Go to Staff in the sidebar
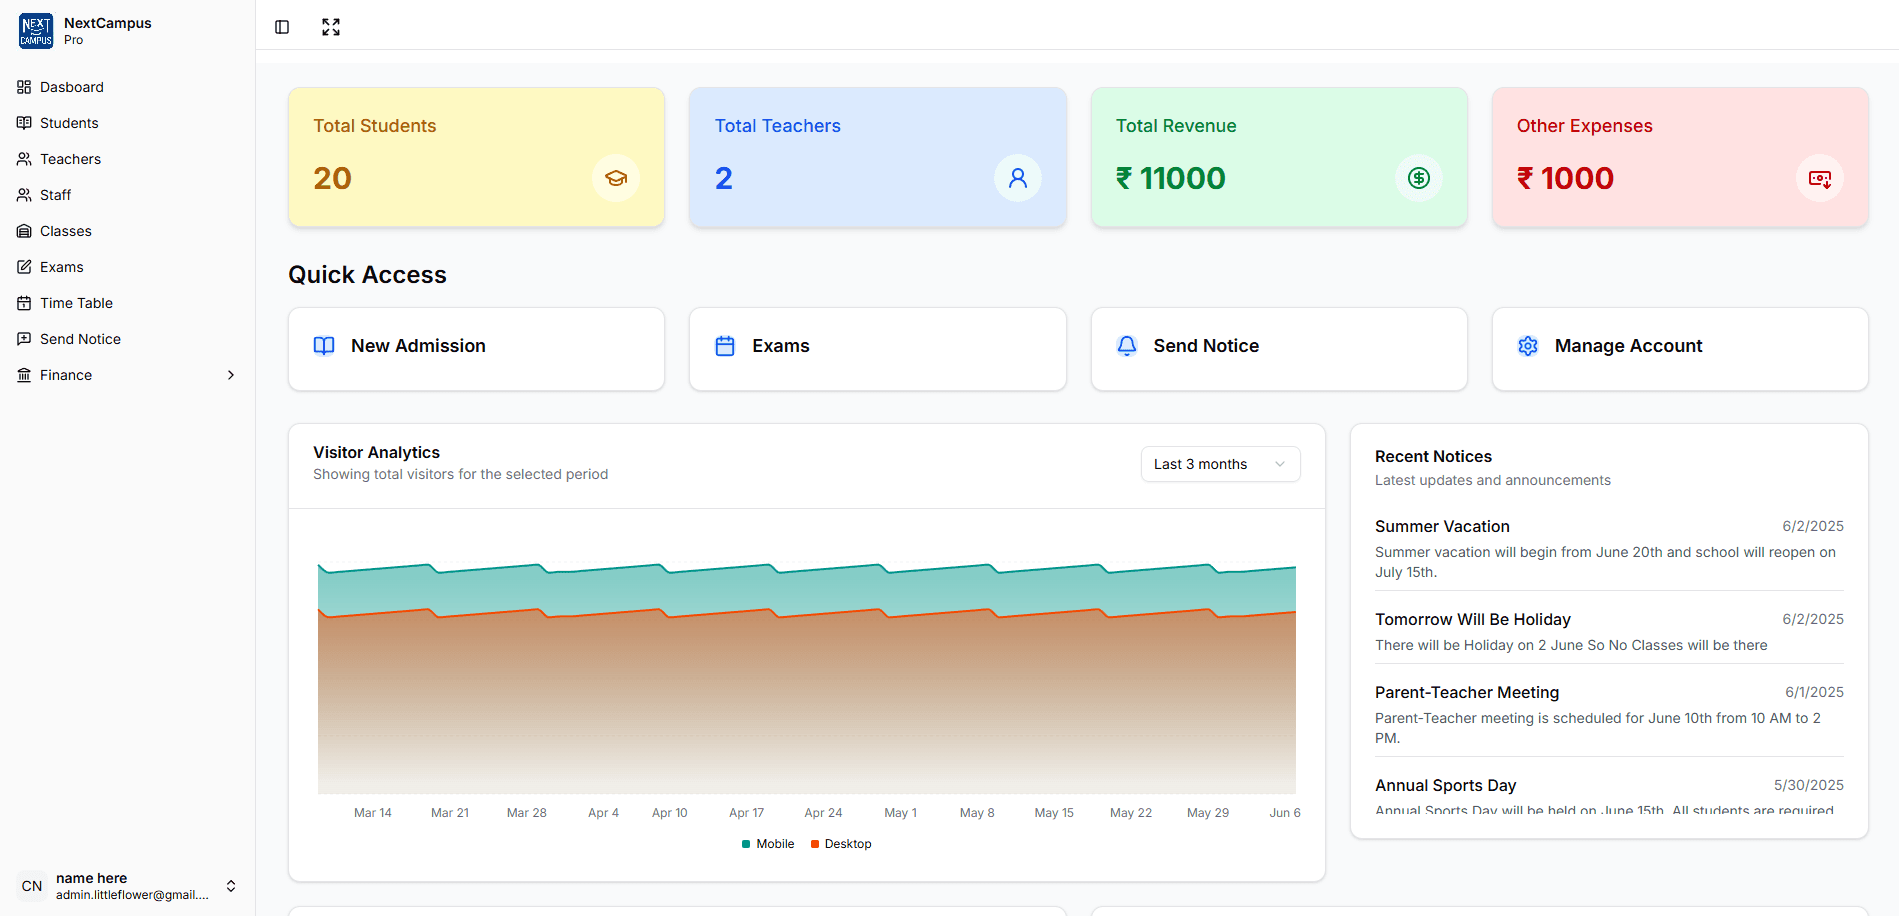This screenshot has height=916, width=1899. (128, 195)
